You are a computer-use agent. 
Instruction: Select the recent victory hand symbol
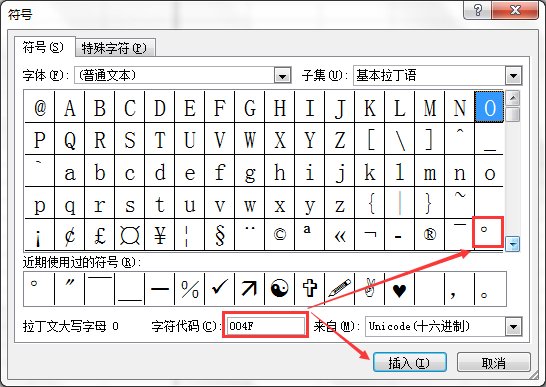(369, 289)
